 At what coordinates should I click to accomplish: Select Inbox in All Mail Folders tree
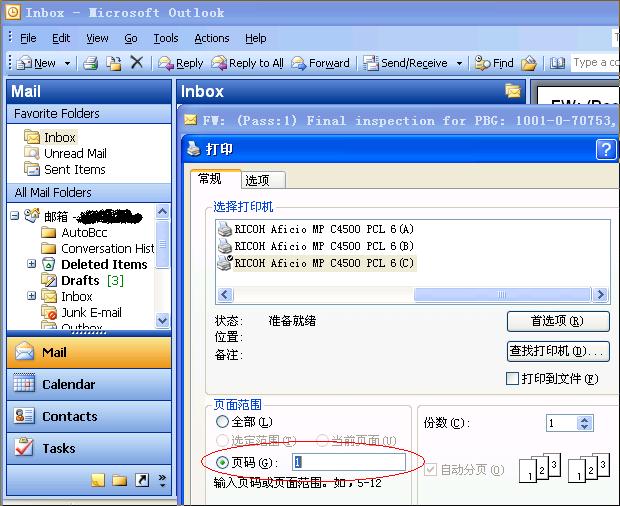[67, 296]
